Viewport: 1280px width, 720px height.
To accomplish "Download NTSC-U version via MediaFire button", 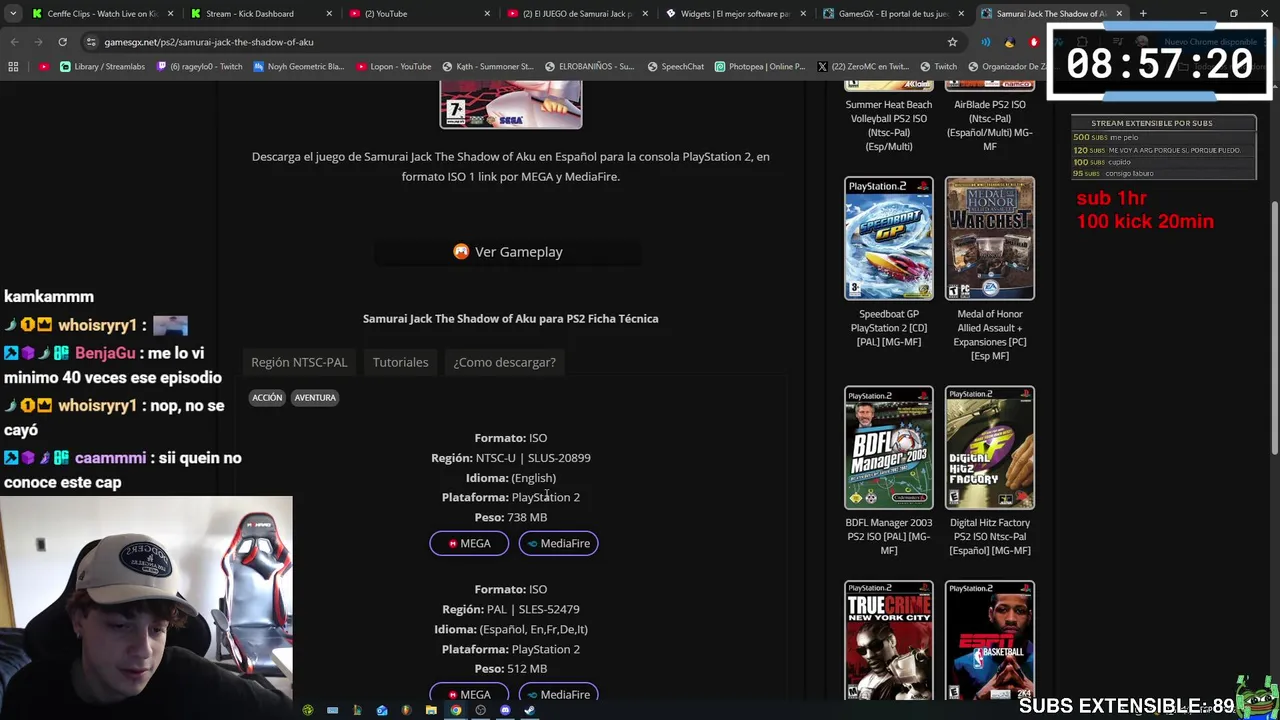I will pyautogui.click(x=558, y=543).
